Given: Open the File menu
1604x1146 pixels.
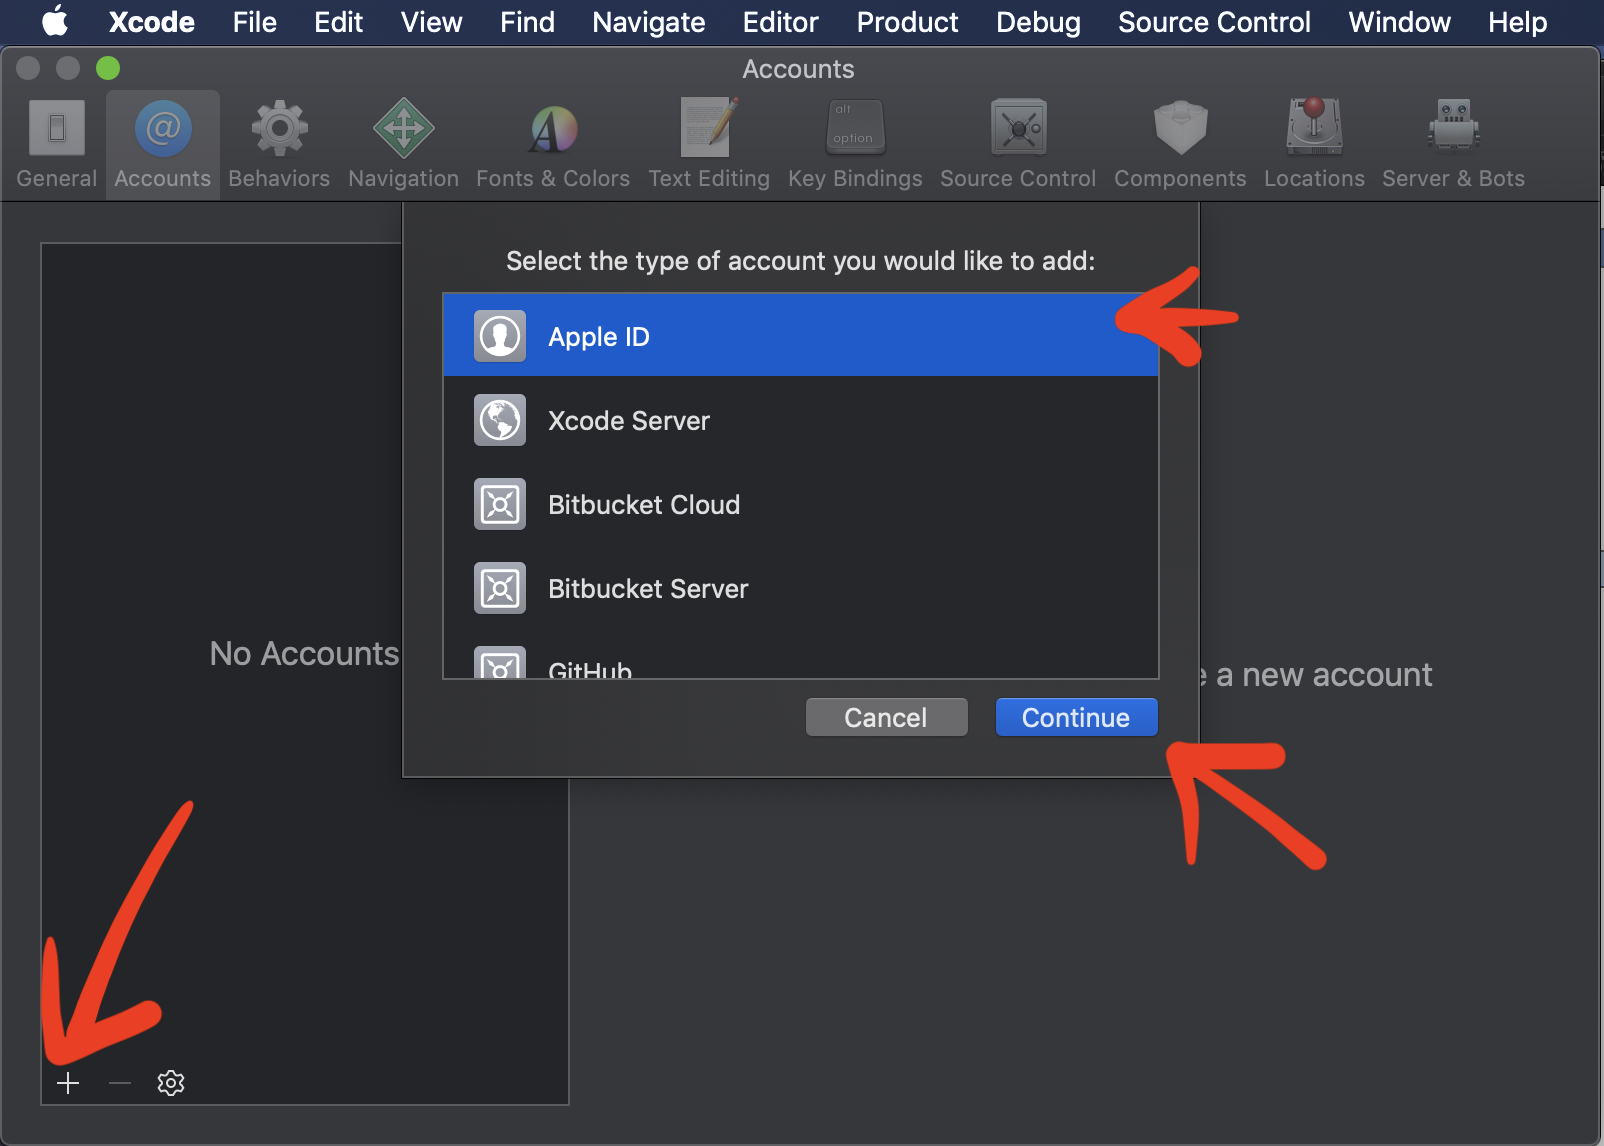Looking at the screenshot, I should pos(255,22).
